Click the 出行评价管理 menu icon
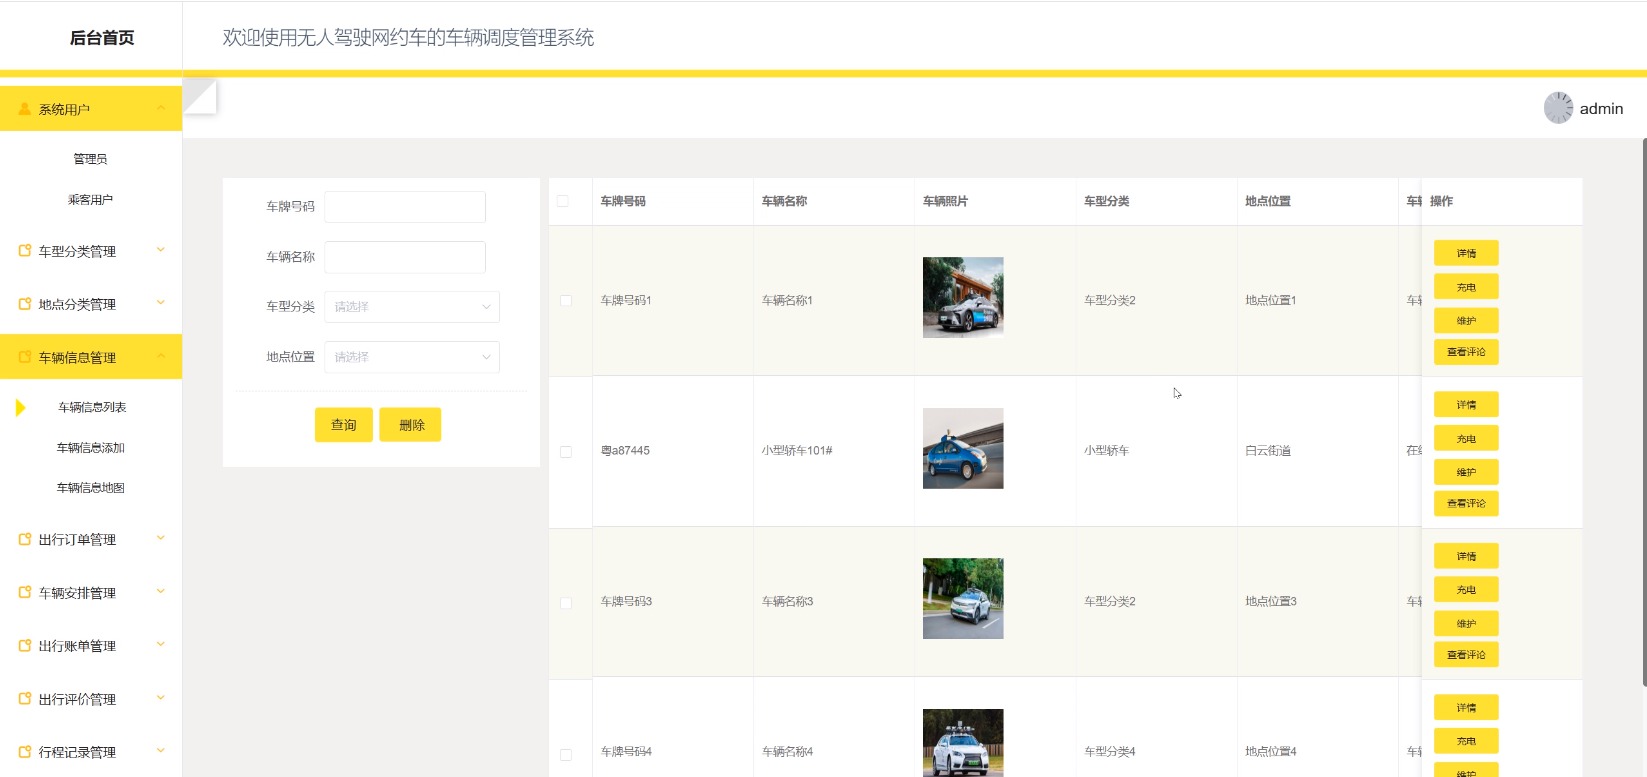The width and height of the screenshot is (1647, 777). tap(25, 699)
